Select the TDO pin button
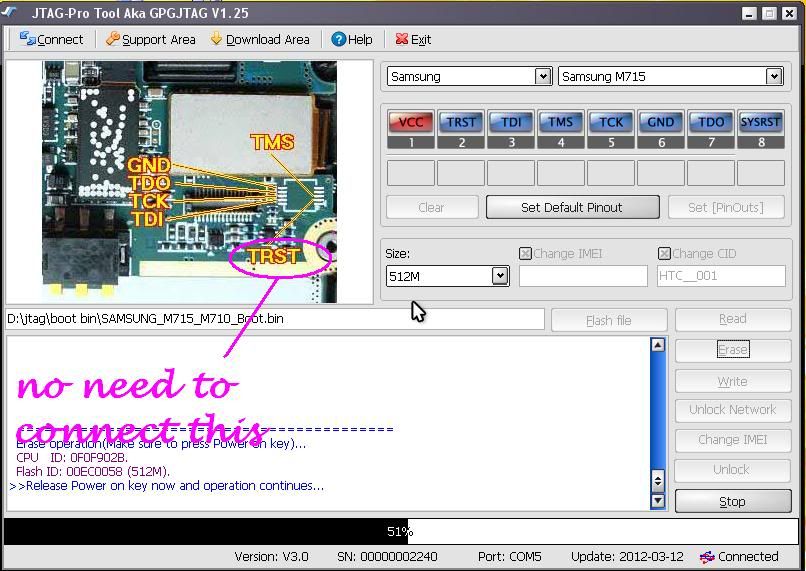The height and width of the screenshot is (571, 806). tap(711, 122)
